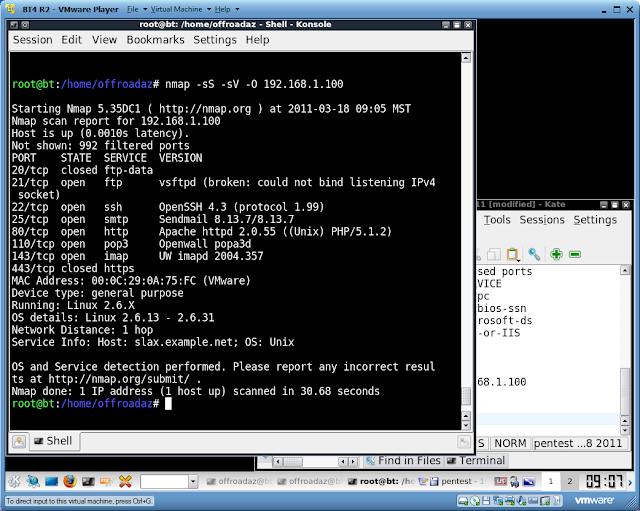Open Kate's Settings menu
The height and width of the screenshot is (511, 640).
coord(595,220)
